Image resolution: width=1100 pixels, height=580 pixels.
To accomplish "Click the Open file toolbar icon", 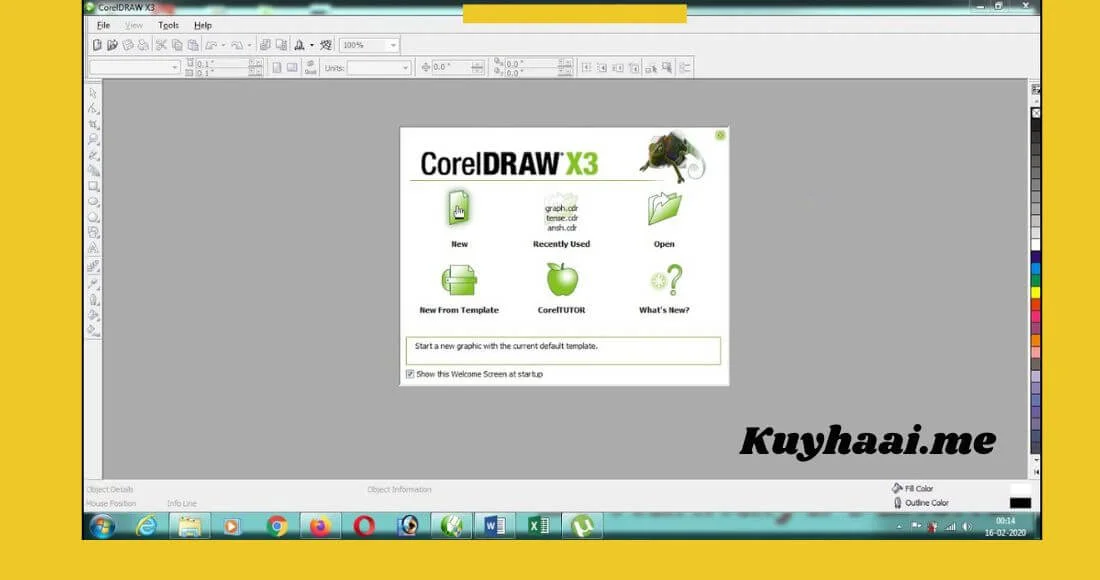I will (x=112, y=45).
